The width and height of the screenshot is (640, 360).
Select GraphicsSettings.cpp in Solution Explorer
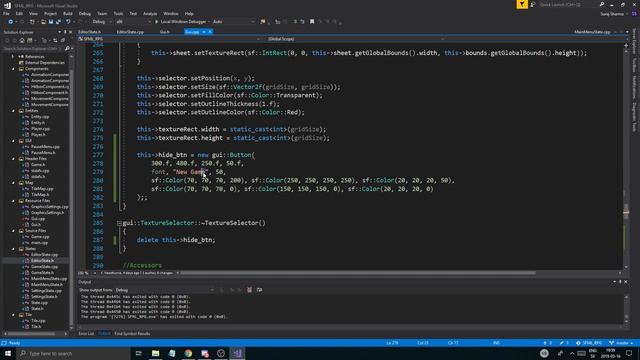50,207
